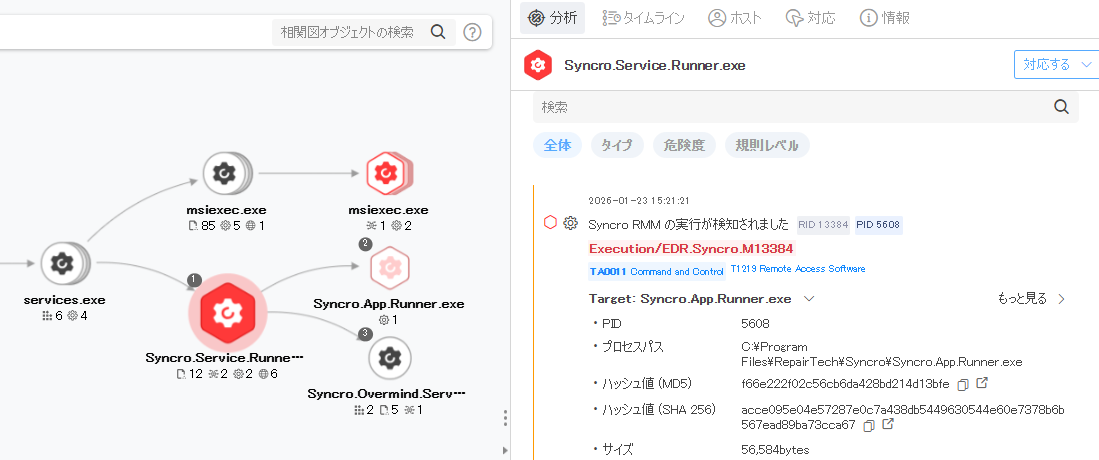Toggle the タイプ filter chip
Image resolution: width=1099 pixels, height=460 pixels.
[617, 145]
